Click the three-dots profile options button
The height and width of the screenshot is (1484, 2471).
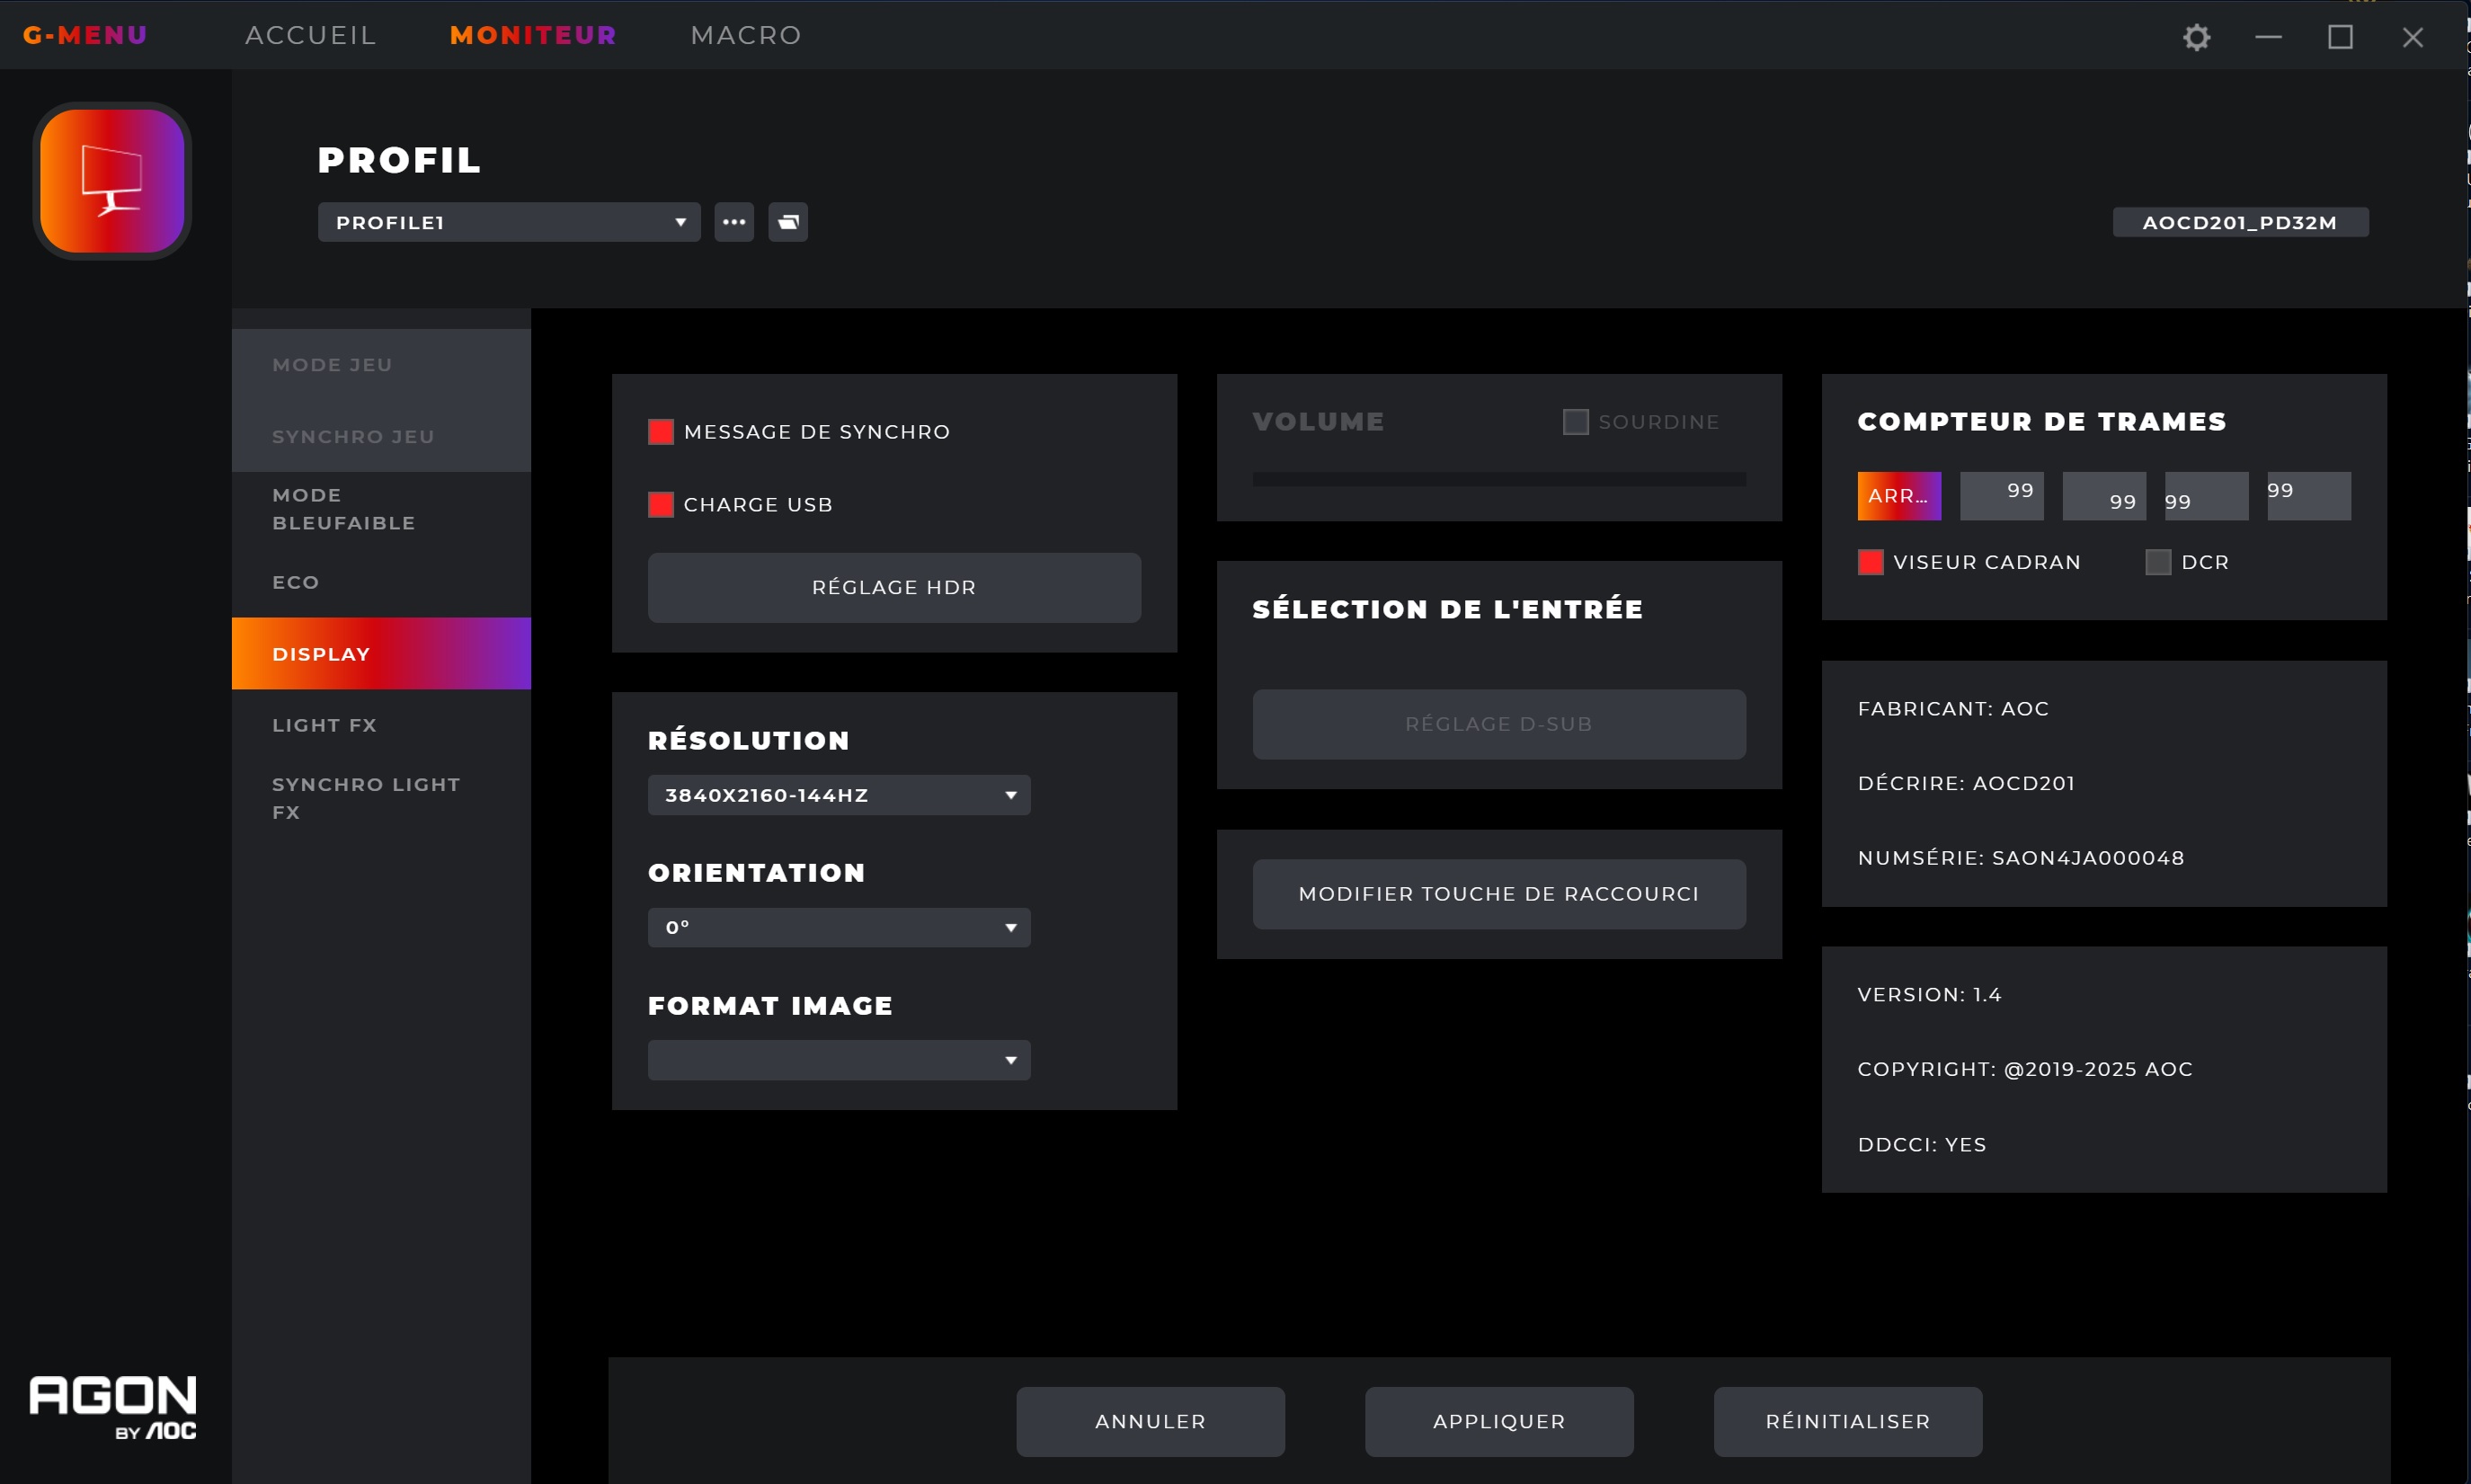point(734,222)
